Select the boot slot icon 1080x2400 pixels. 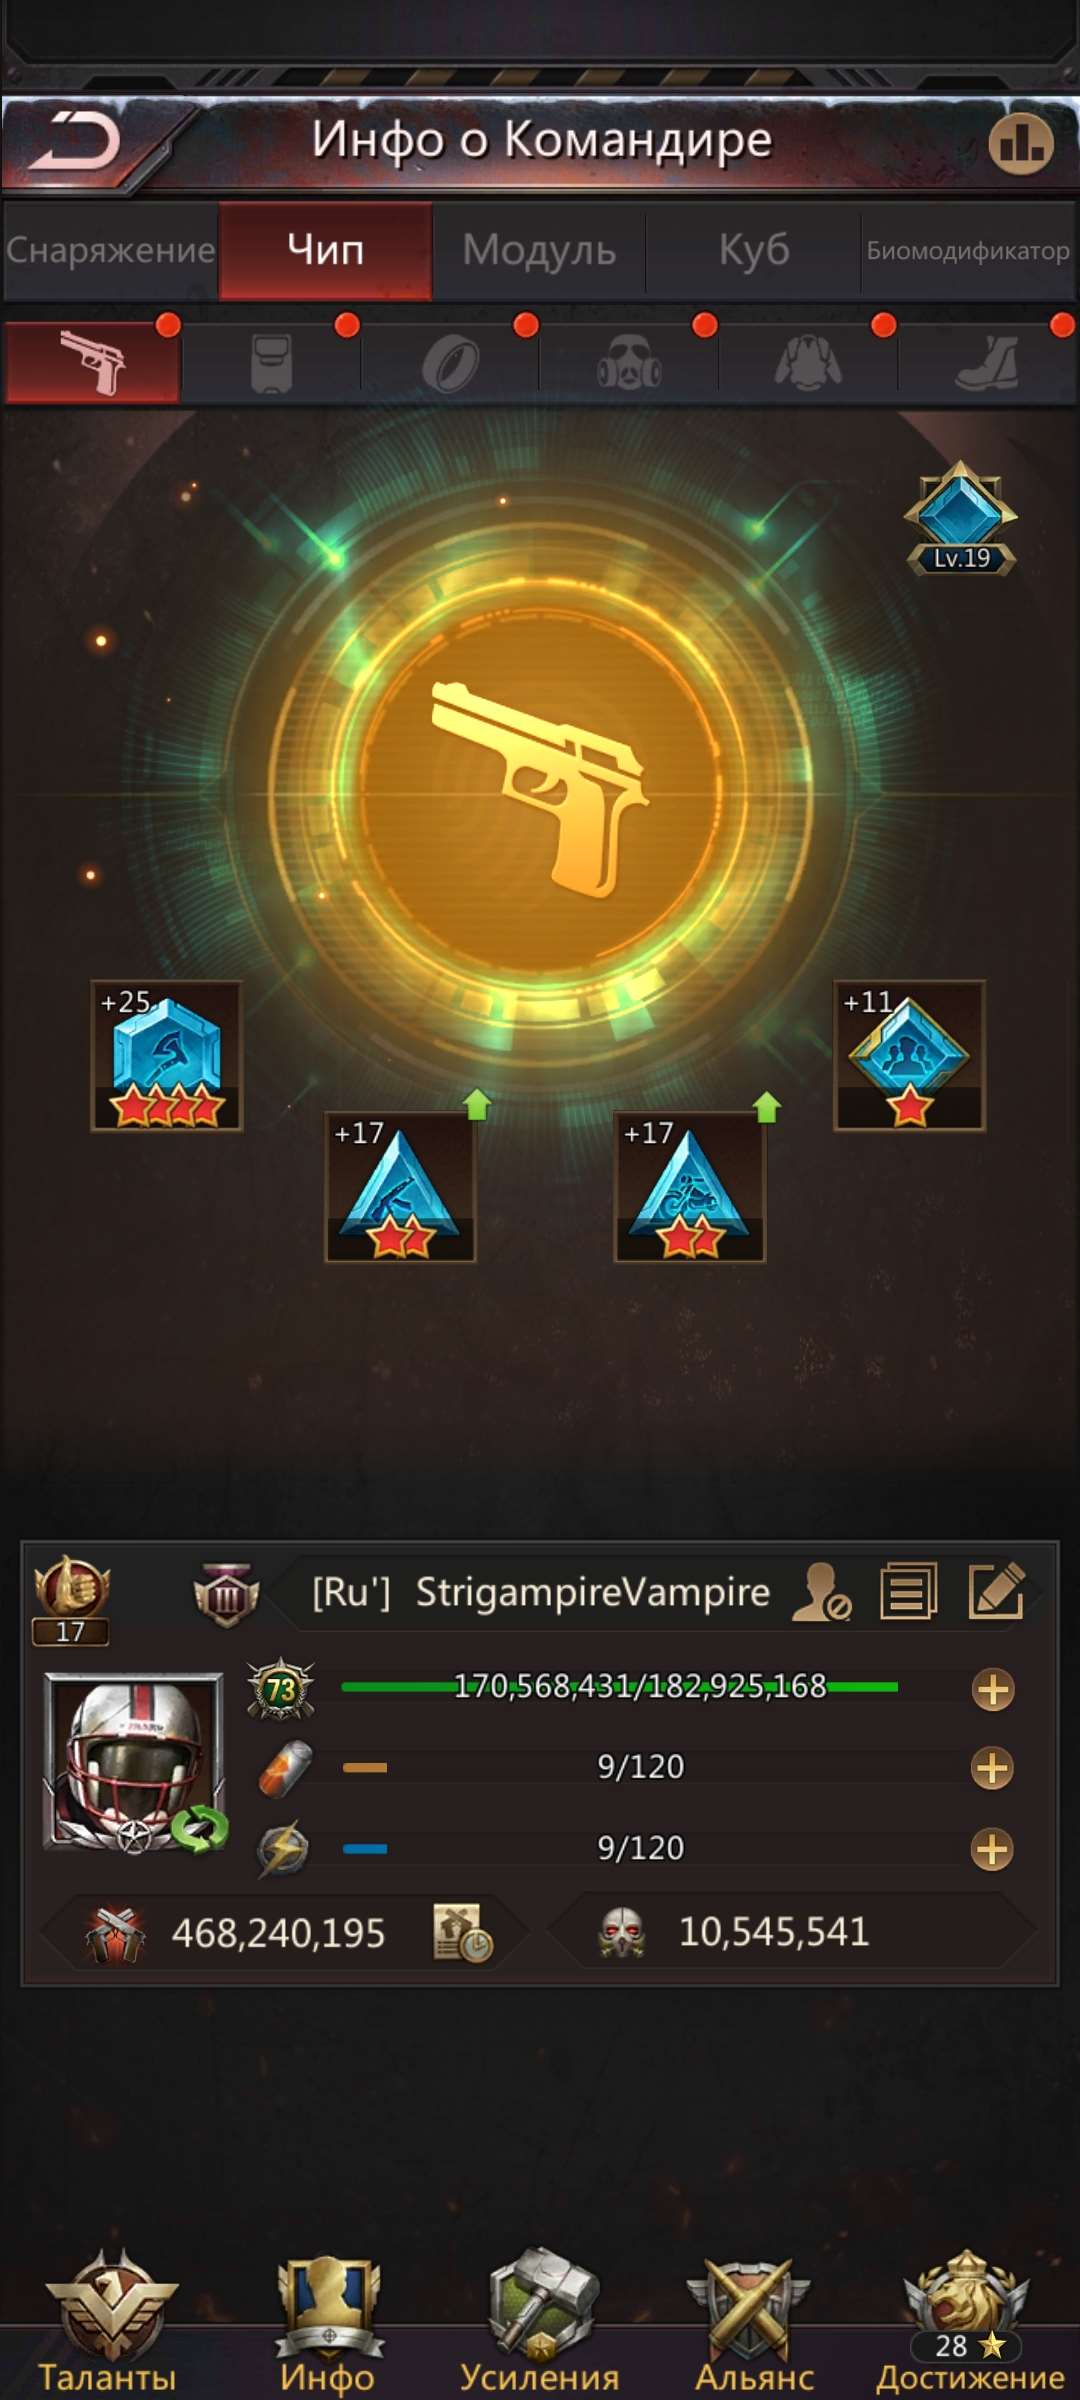click(x=987, y=362)
